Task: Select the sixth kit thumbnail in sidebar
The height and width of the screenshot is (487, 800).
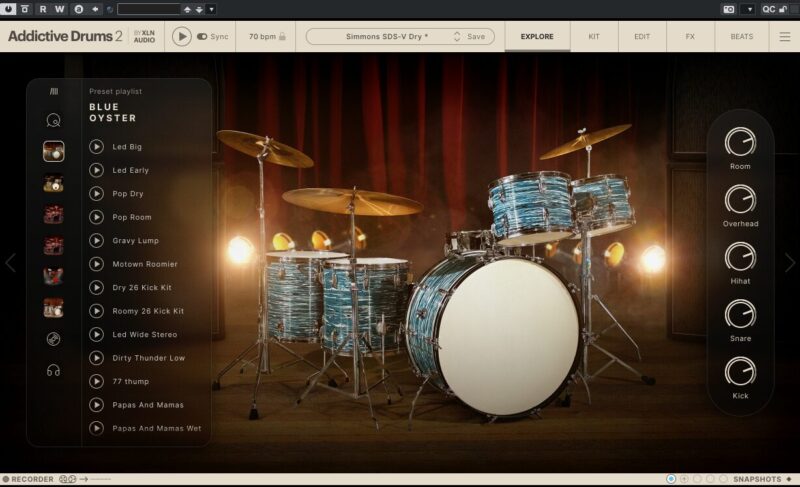Action: 54,308
